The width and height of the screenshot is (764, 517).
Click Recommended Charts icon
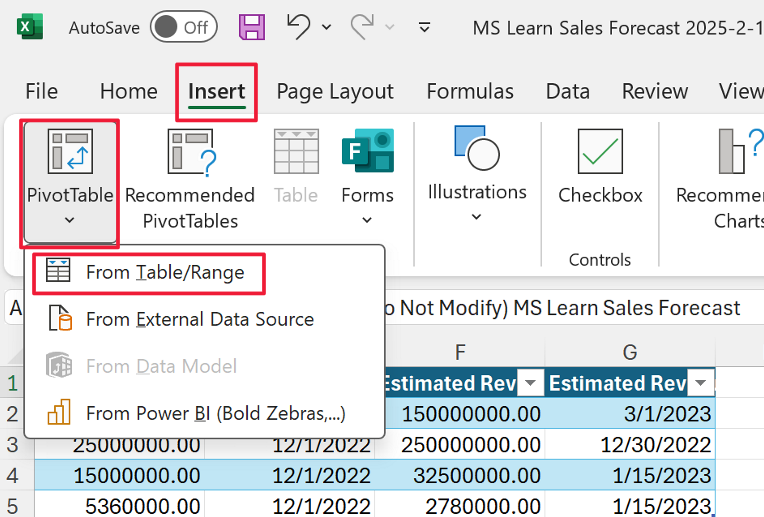point(741,151)
